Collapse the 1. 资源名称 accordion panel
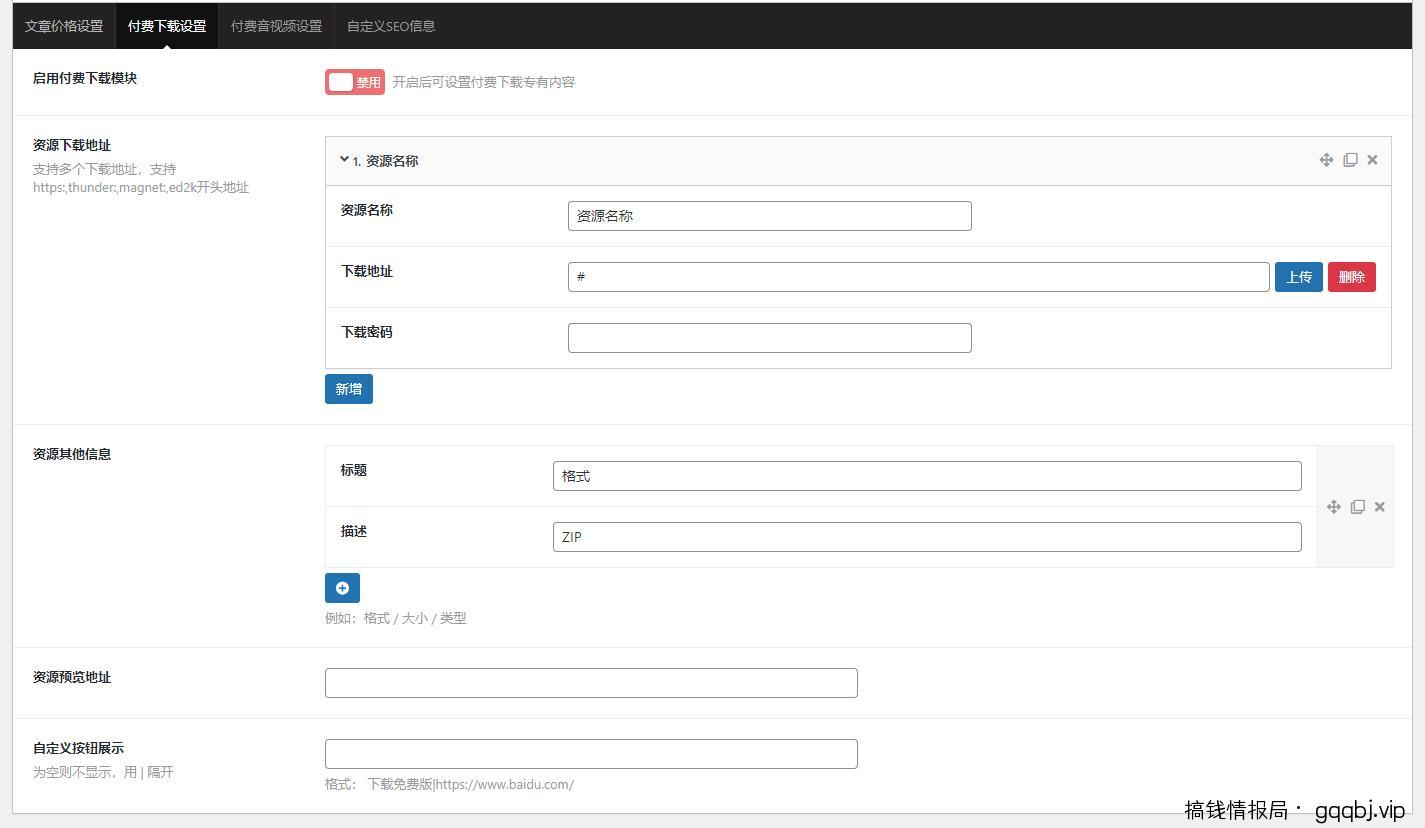Viewport: 1425px width, 828px height. pyautogui.click(x=378, y=160)
